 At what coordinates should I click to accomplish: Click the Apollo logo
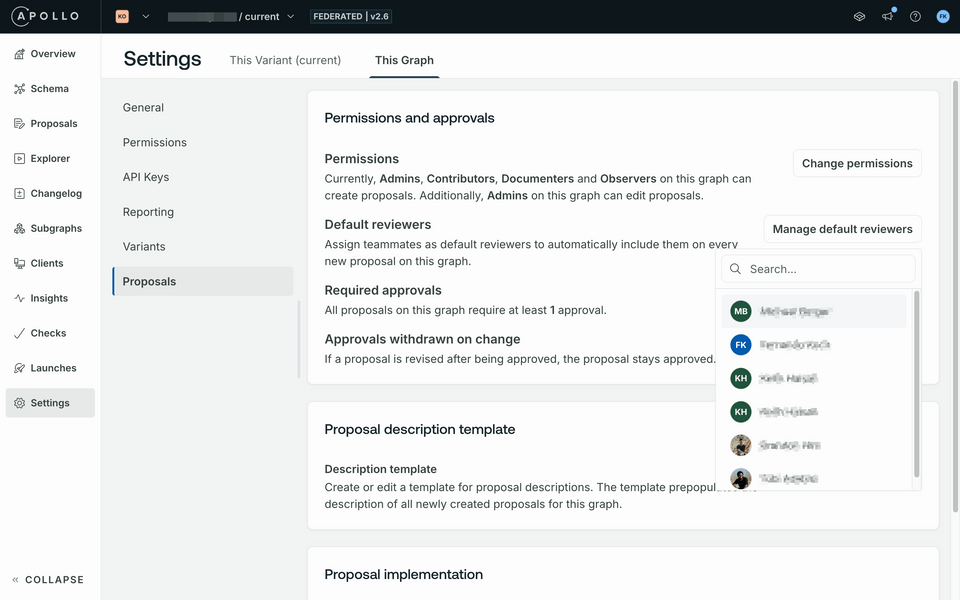point(46,16)
